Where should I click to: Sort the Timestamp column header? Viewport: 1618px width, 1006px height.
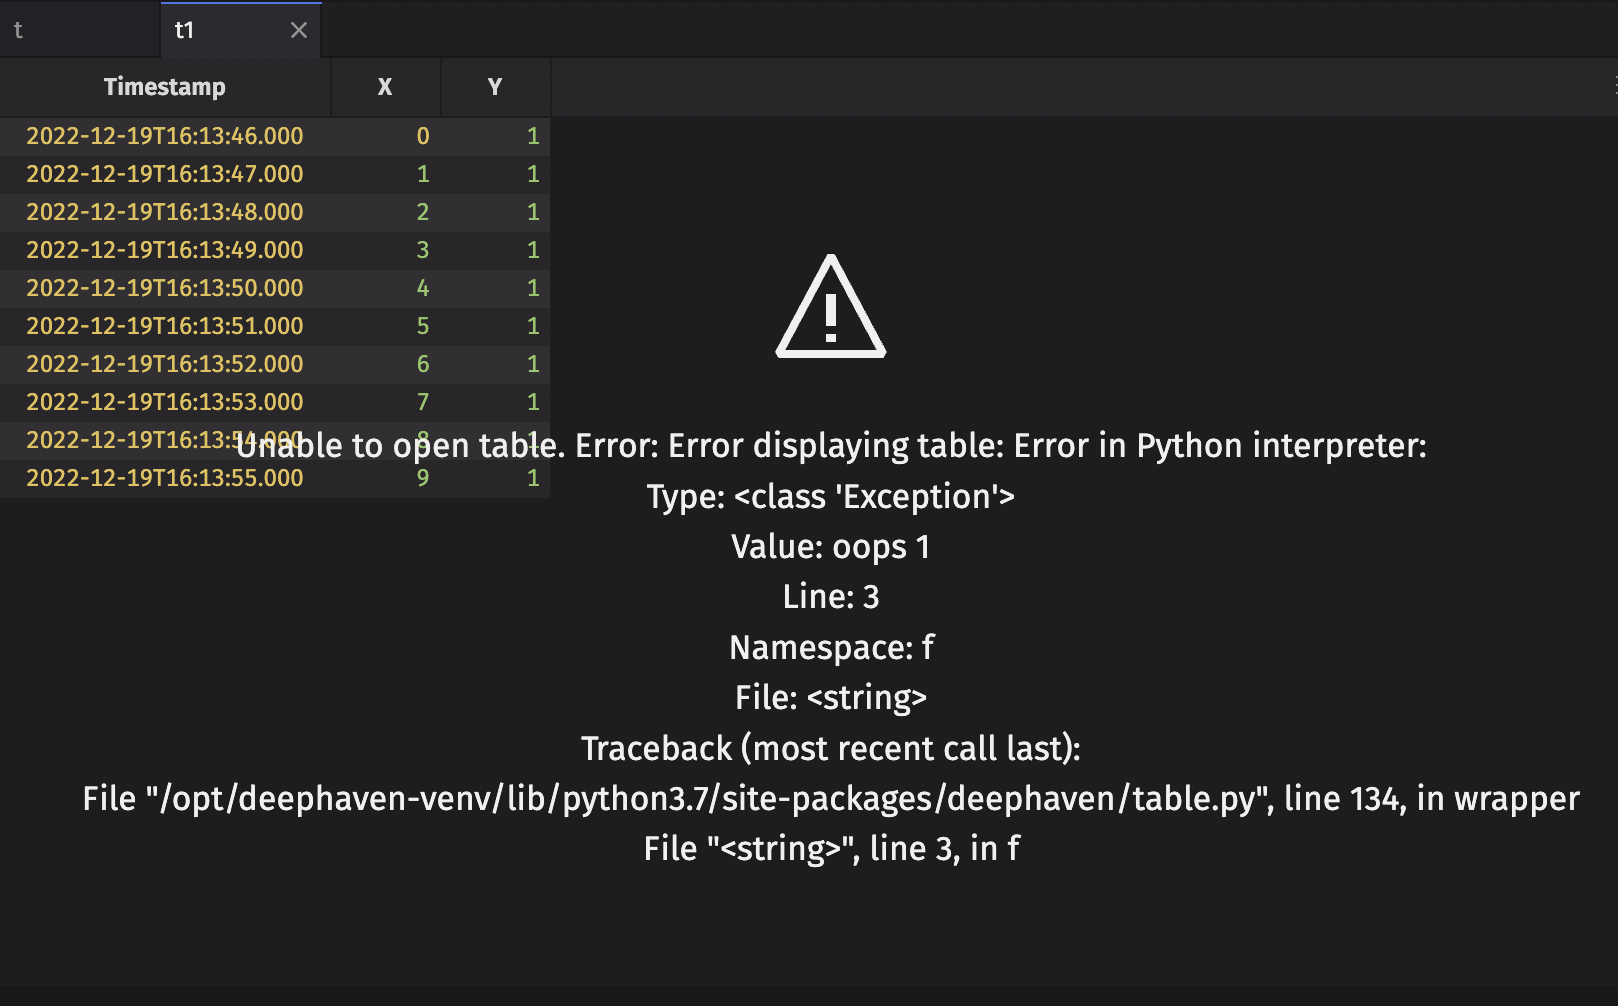164,87
